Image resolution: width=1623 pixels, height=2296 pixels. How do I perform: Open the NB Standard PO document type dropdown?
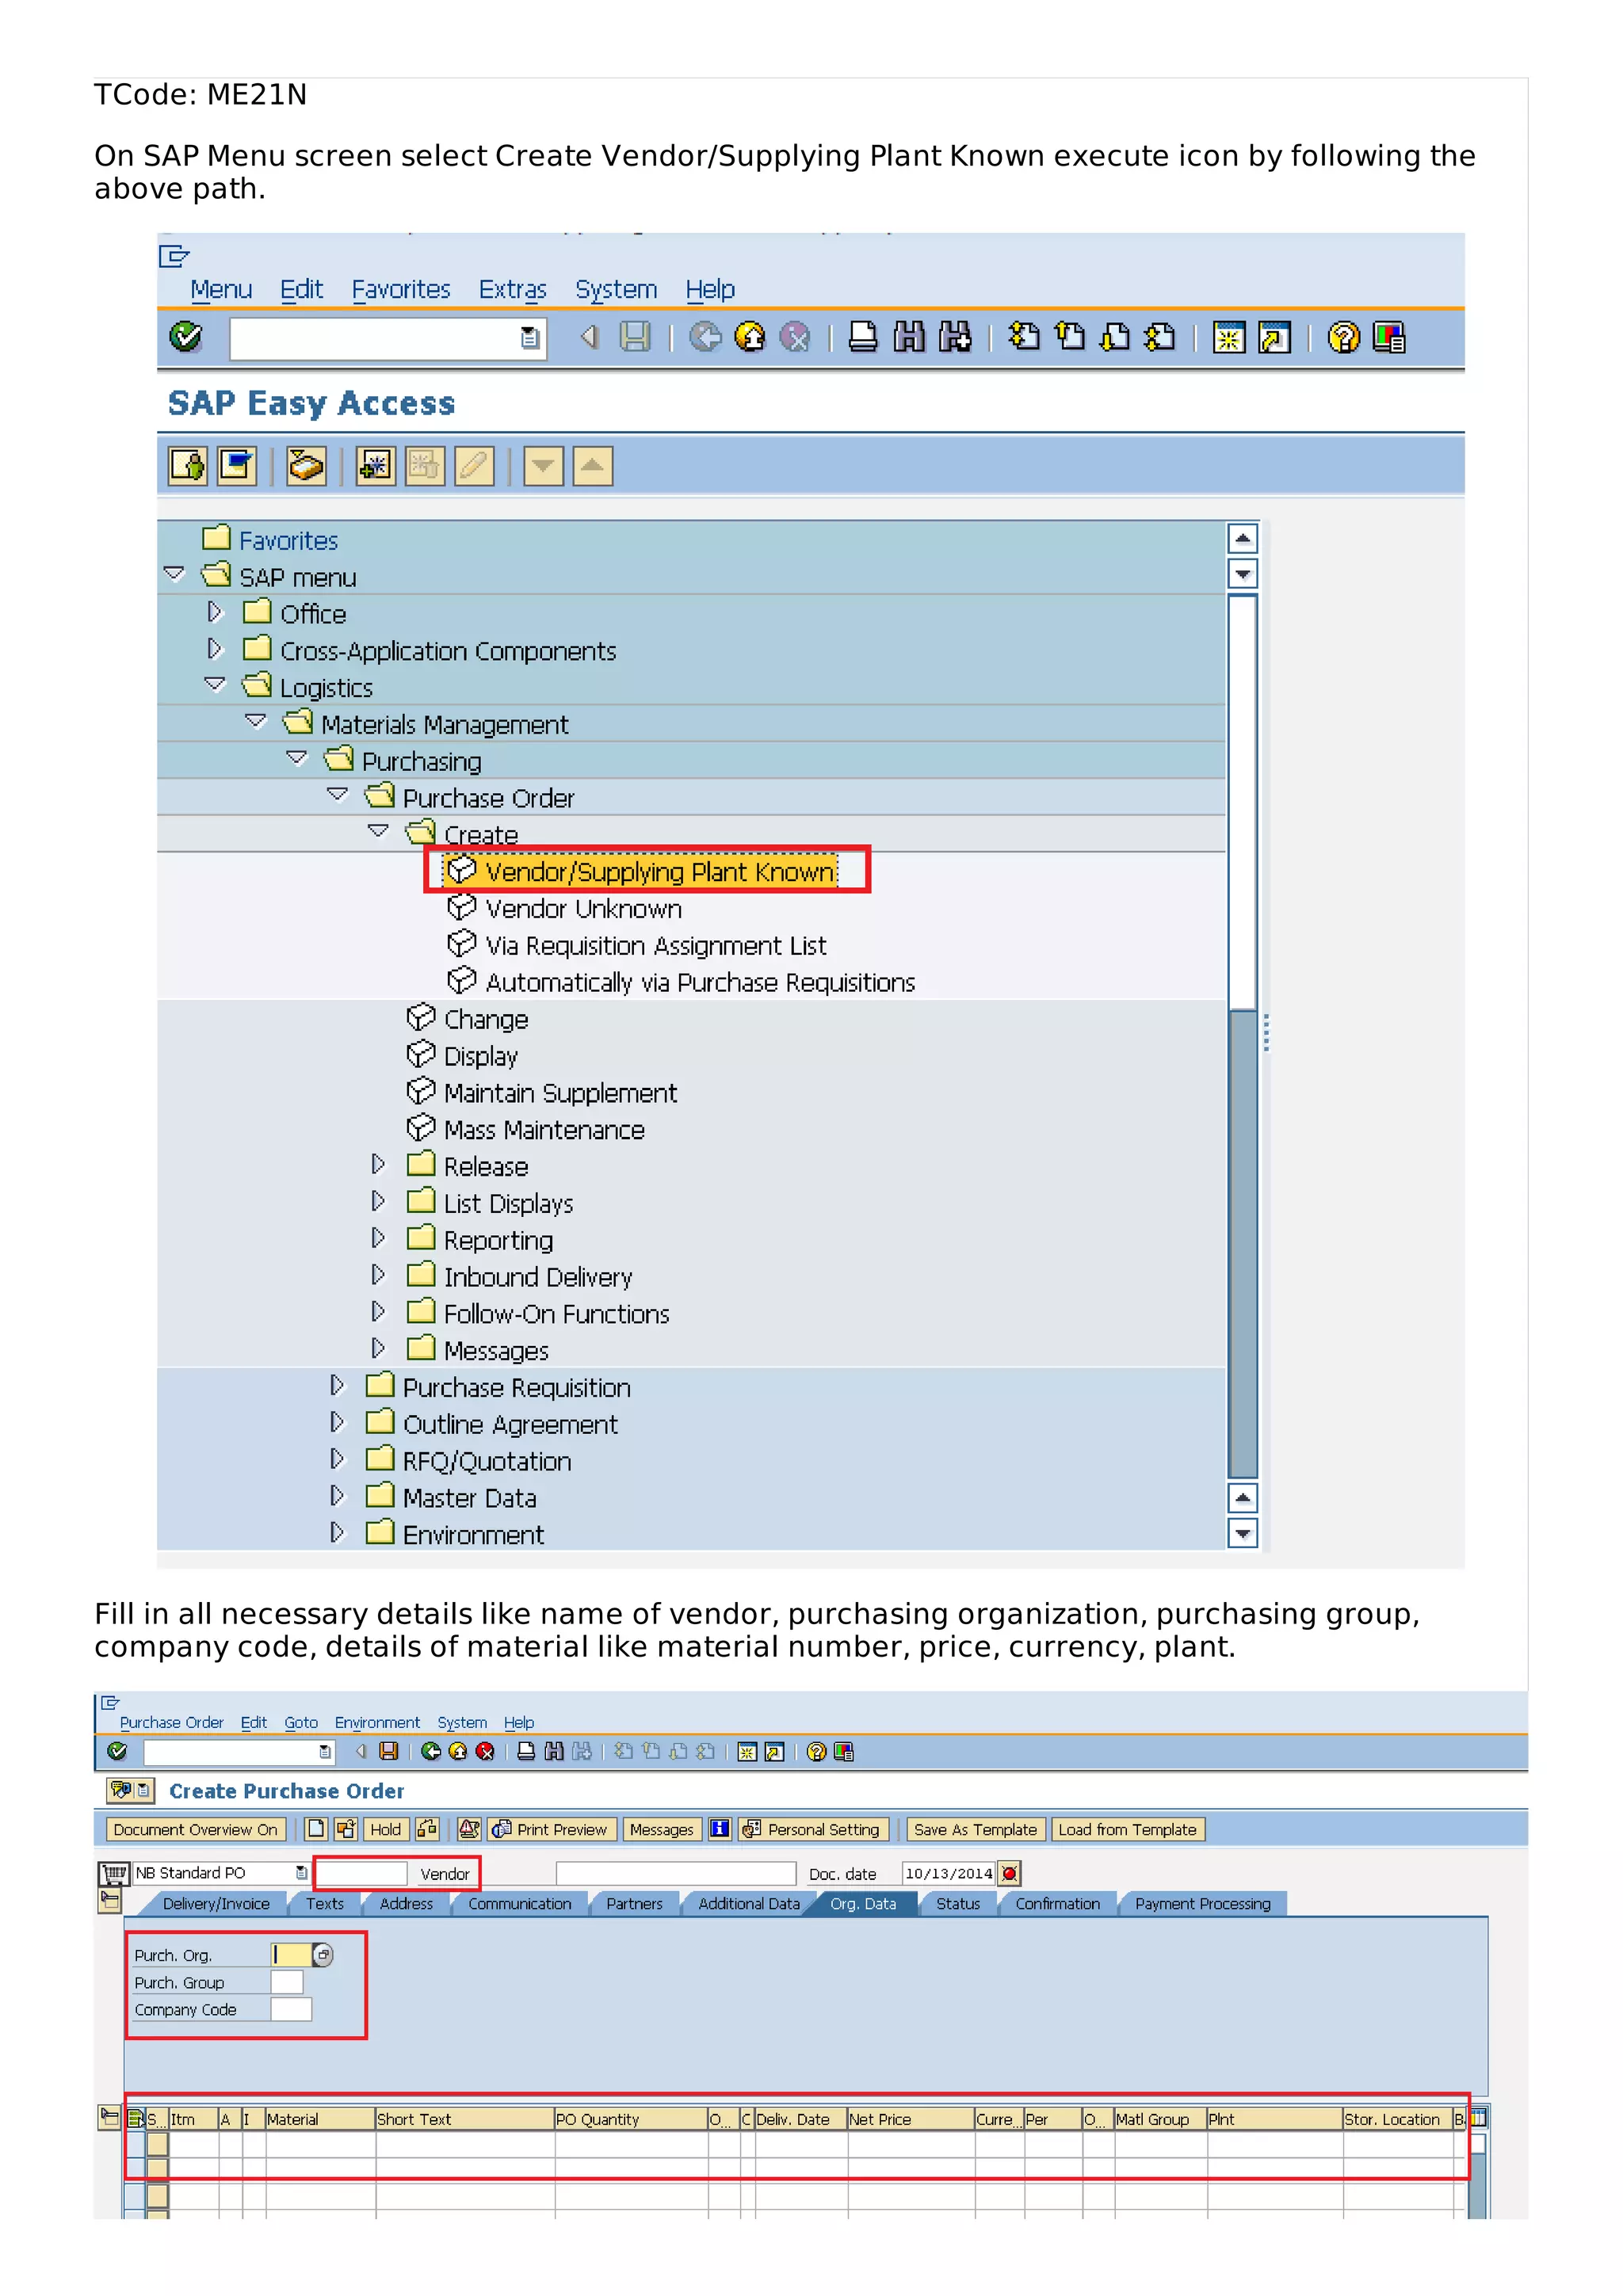301,1873
